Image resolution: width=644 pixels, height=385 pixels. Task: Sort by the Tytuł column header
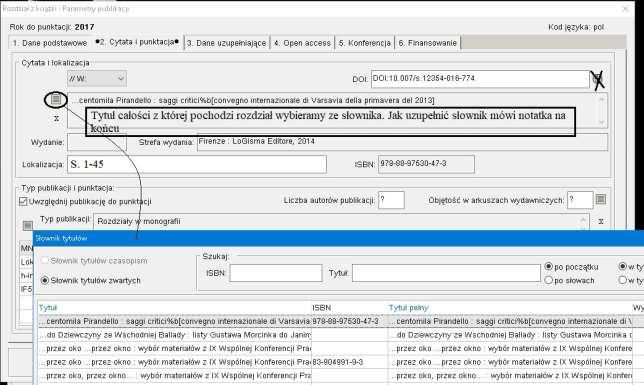[48, 308]
